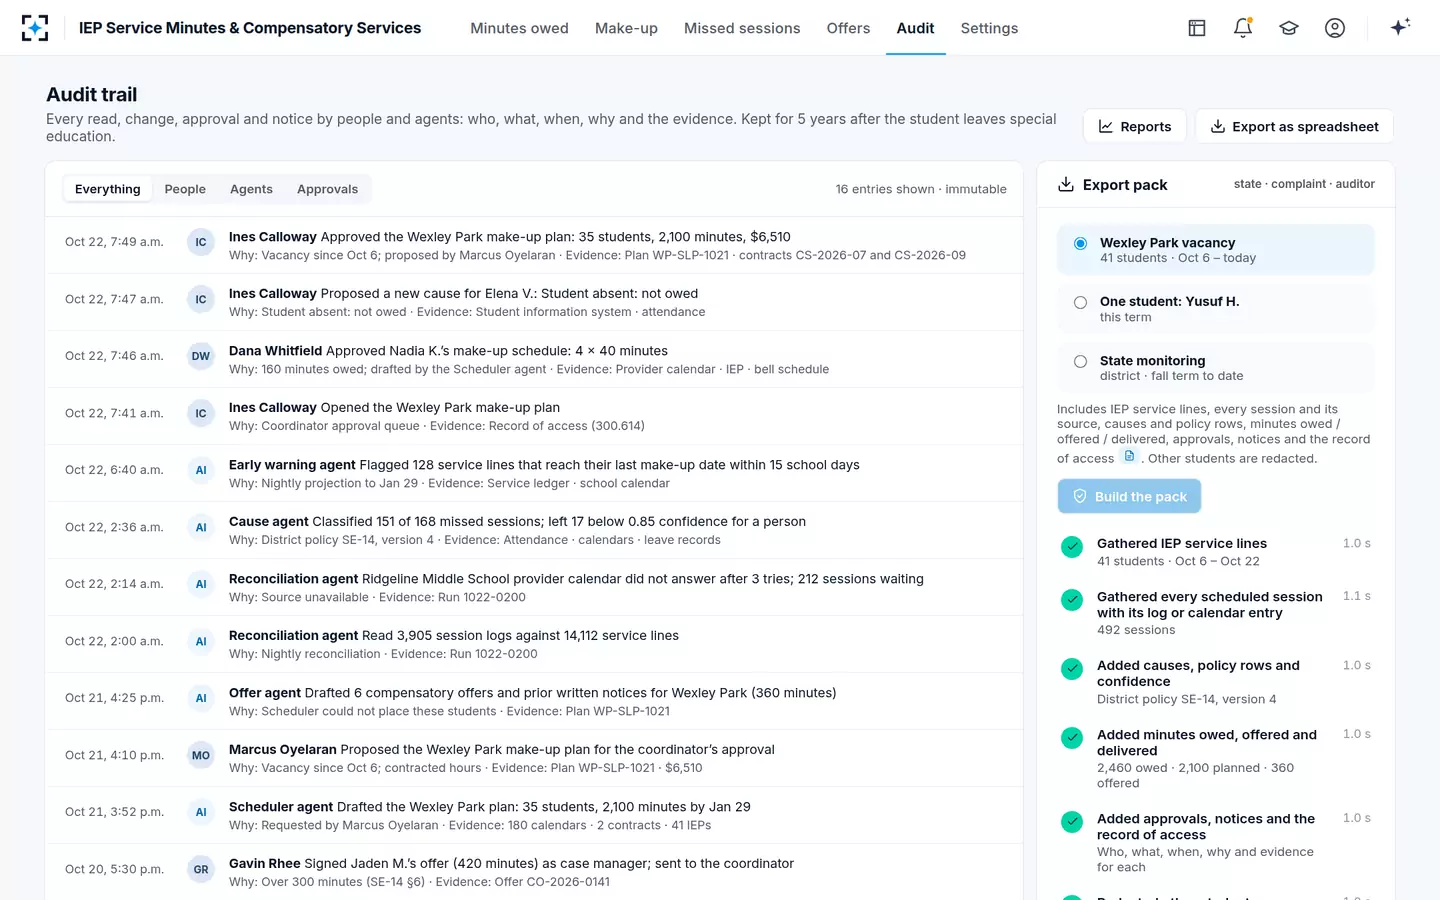Image resolution: width=1440 pixels, height=900 pixels.
Task: Click the AI avatar on Offer agent entry
Action: tap(201, 698)
